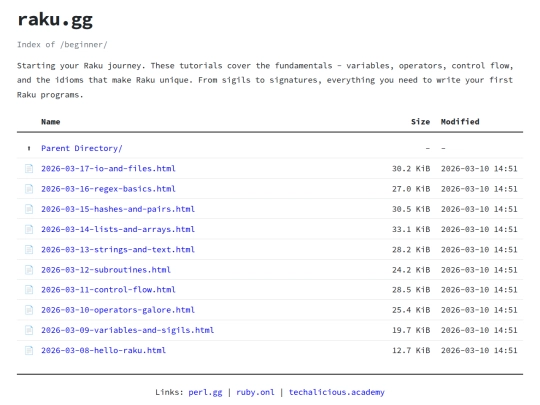Click the file icon beside 2026-03-08-hello-raku.html
The height and width of the screenshot is (405, 540).
[x=29, y=351]
